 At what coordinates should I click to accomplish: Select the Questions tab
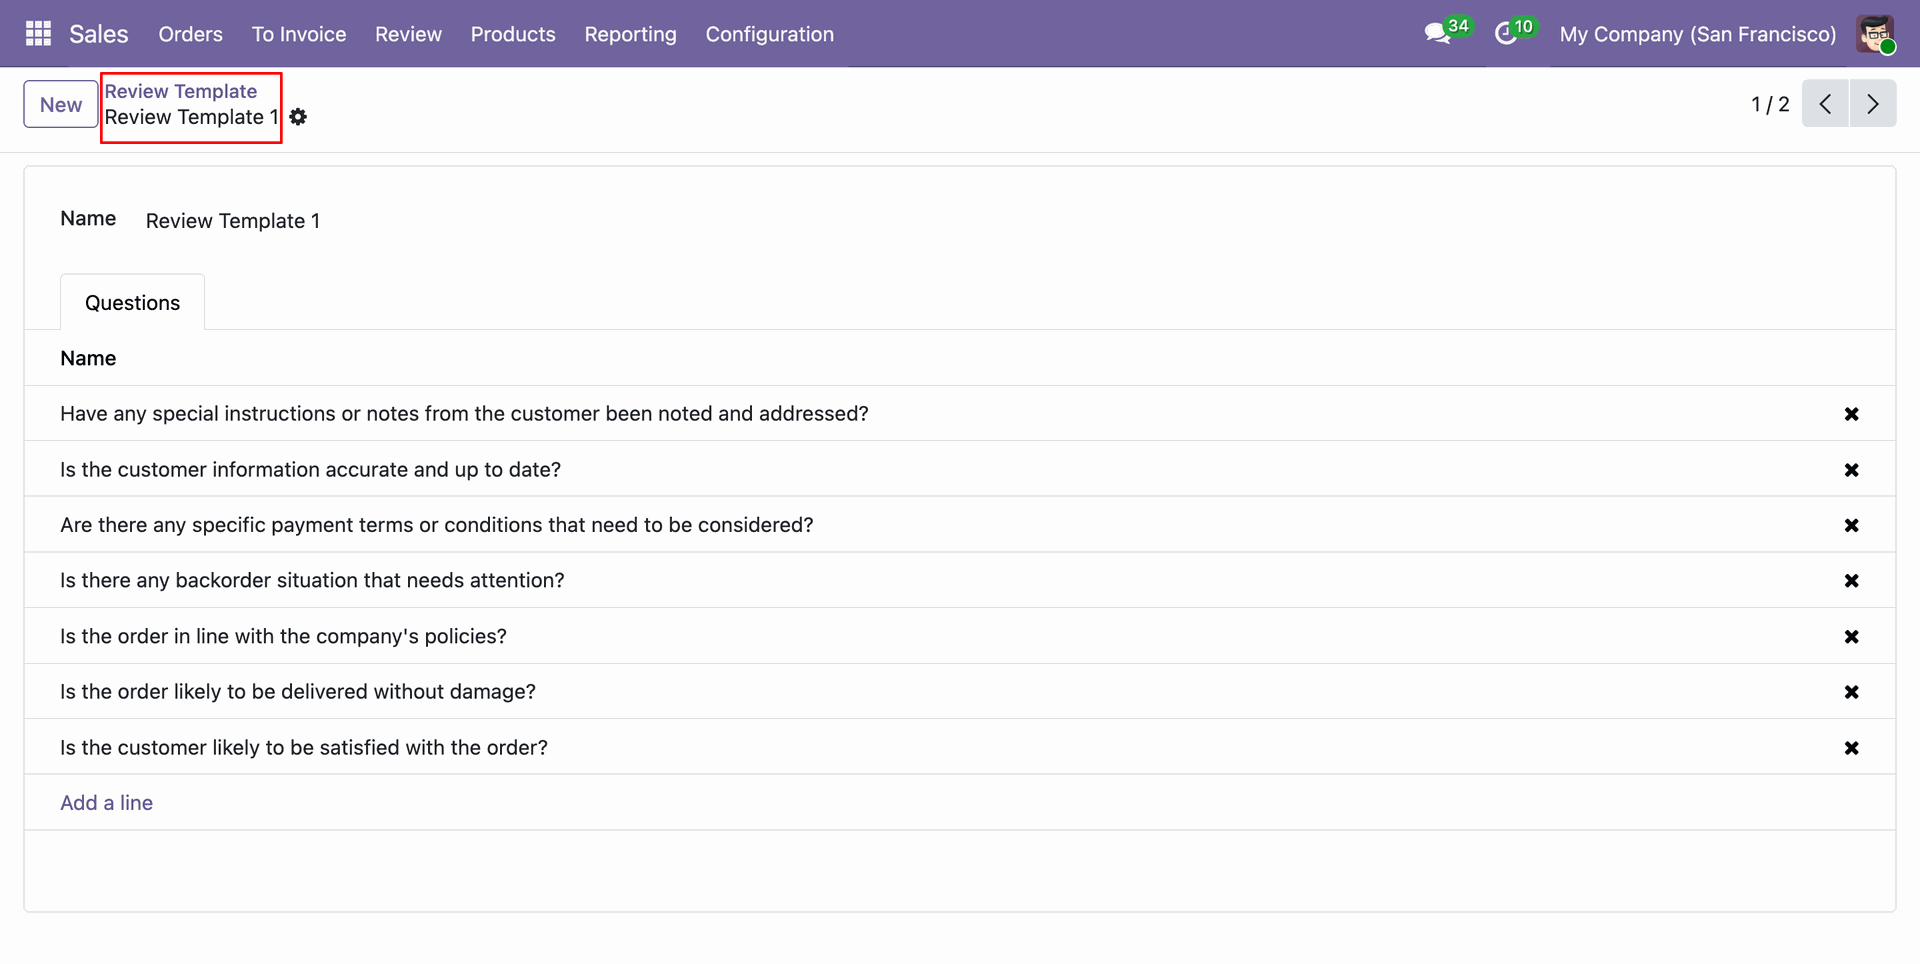[132, 303]
